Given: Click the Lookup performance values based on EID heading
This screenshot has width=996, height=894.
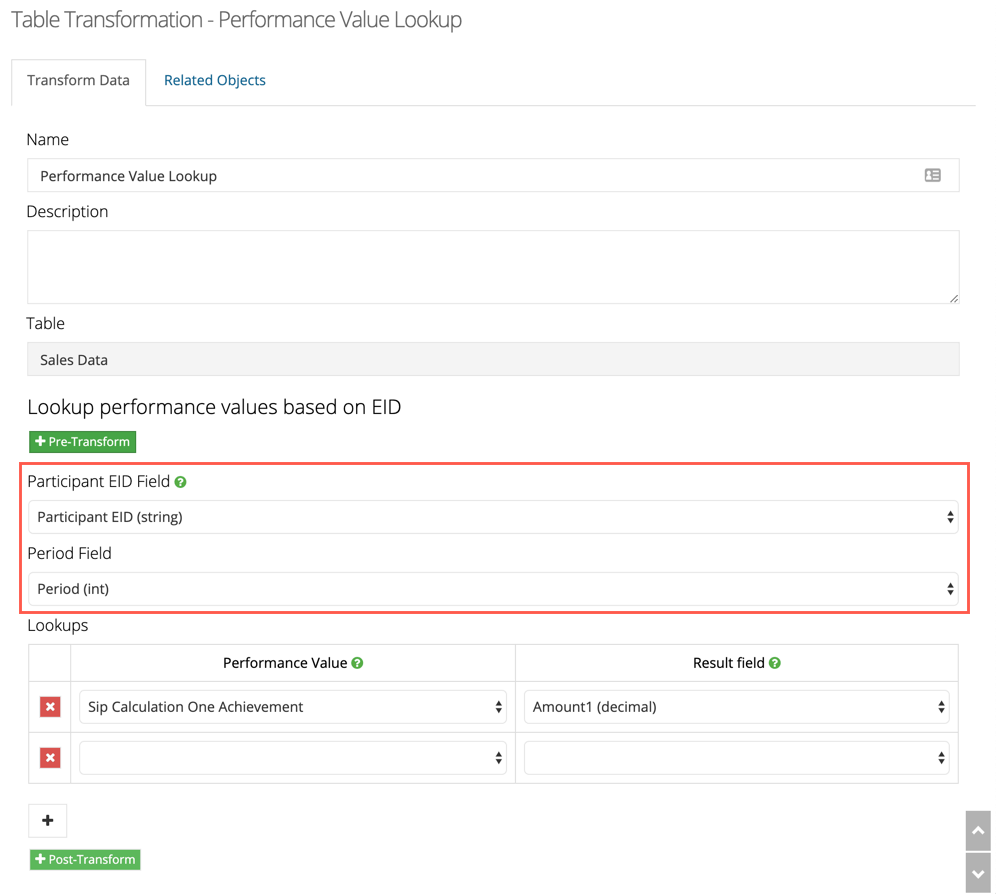Looking at the screenshot, I should tap(214, 407).
